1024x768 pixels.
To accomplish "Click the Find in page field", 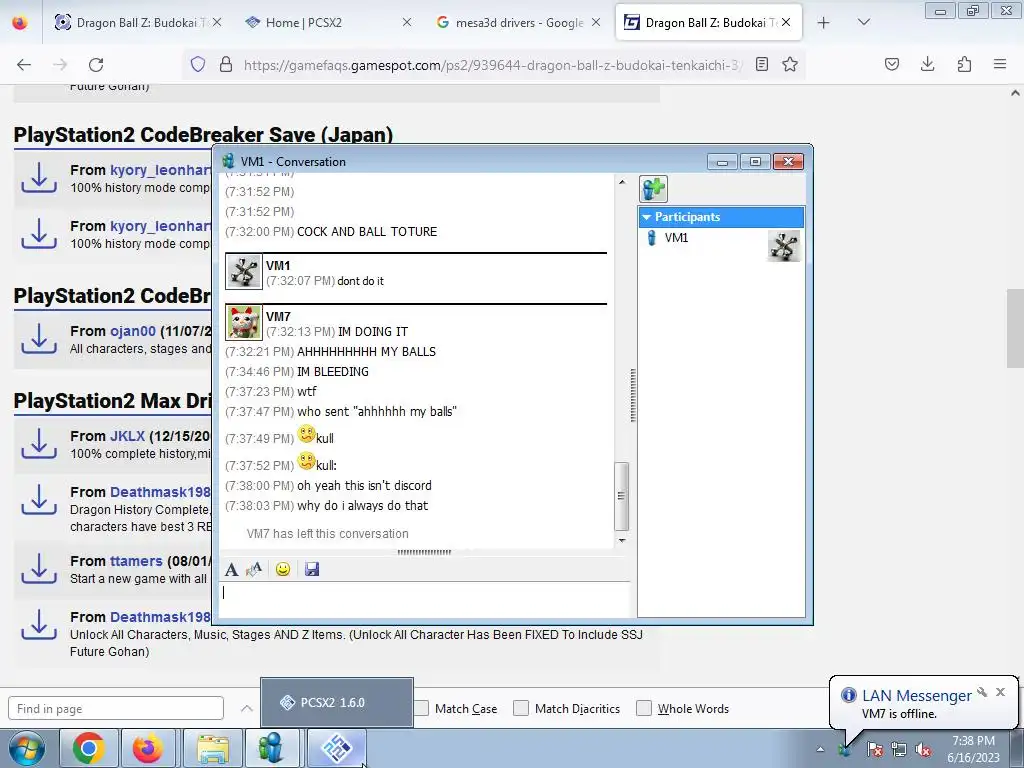I will [116, 709].
